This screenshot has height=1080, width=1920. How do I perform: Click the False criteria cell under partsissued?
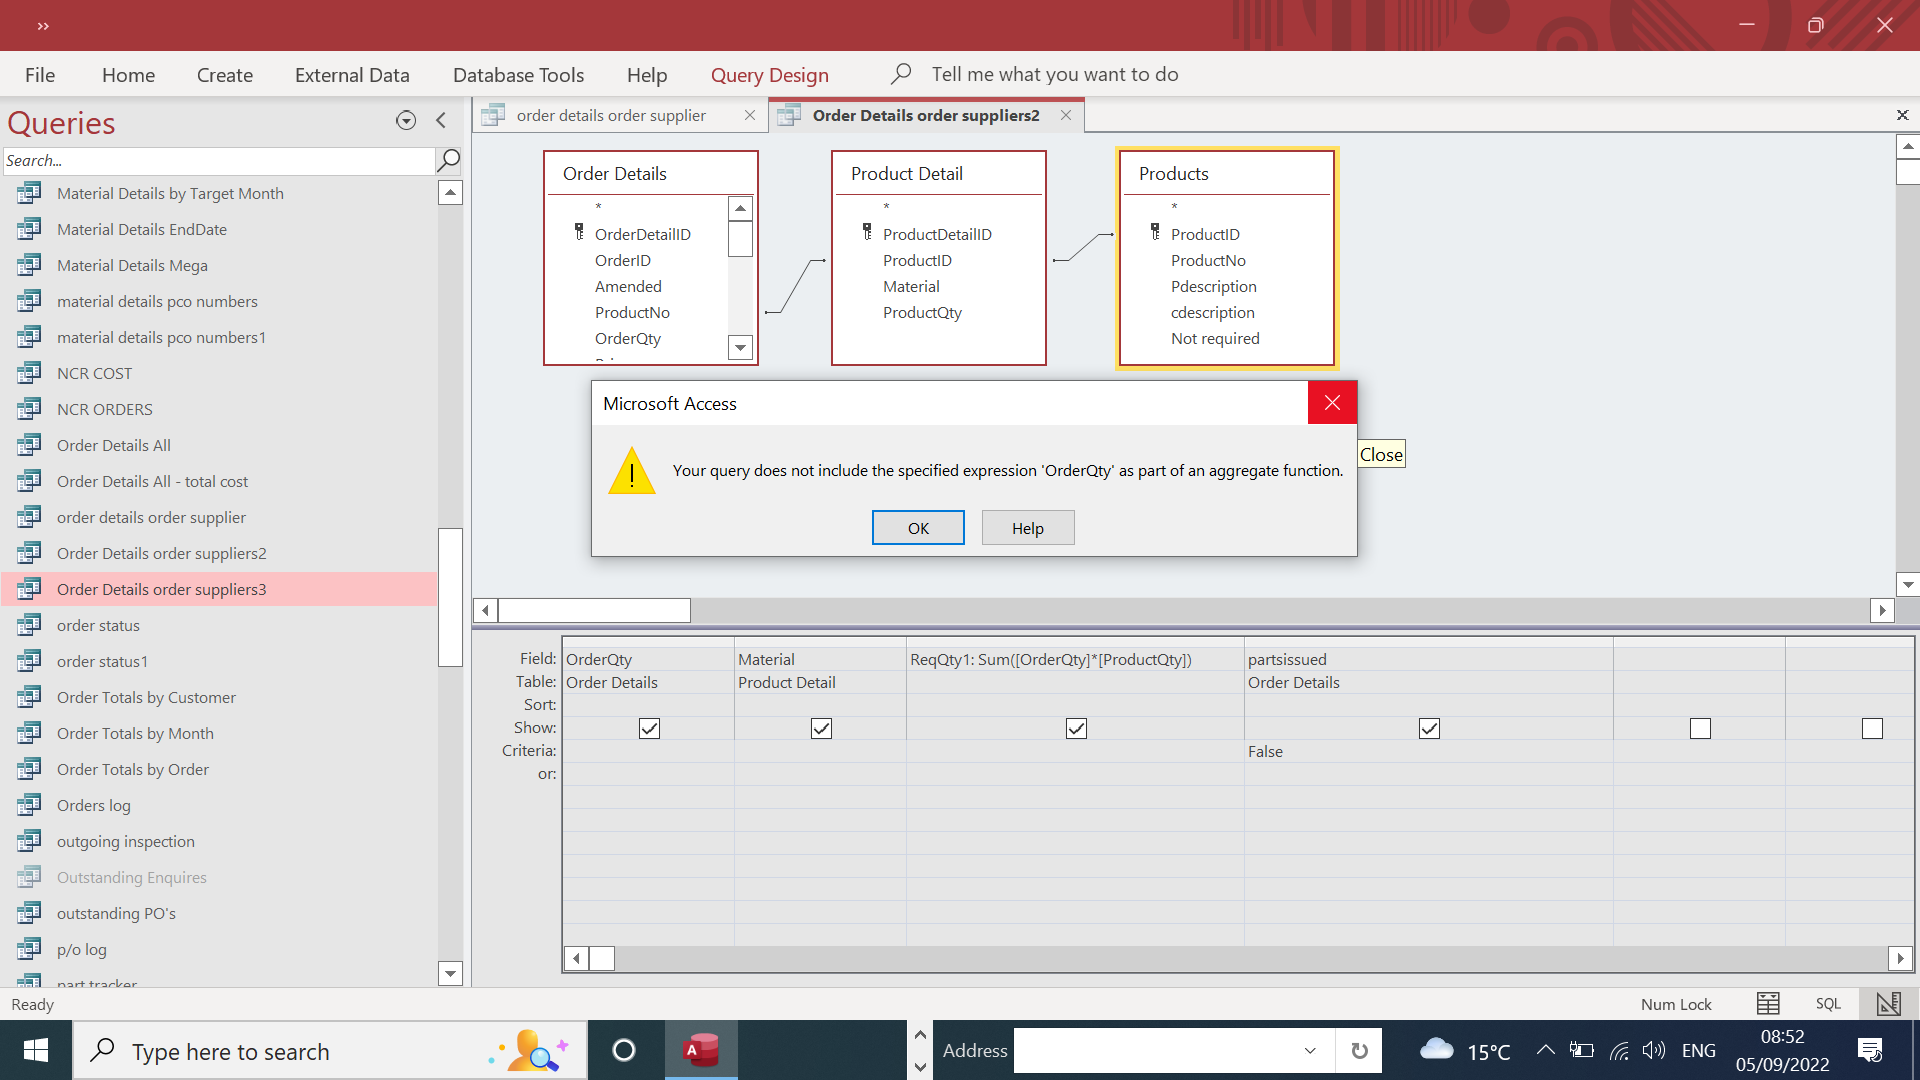coord(1428,751)
